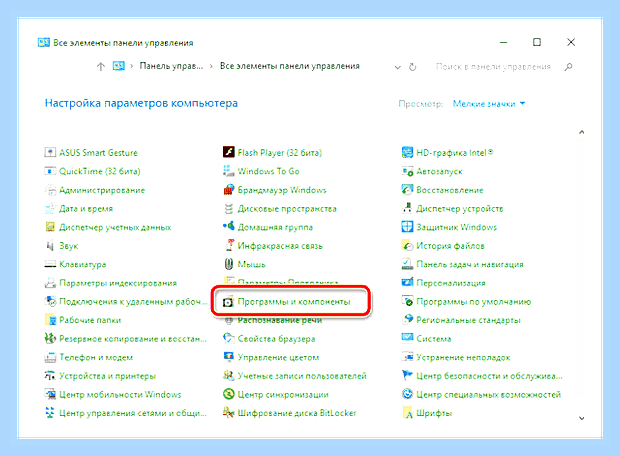
Task: Expand the address bar history dropdown arrow
Action: click(398, 67)
